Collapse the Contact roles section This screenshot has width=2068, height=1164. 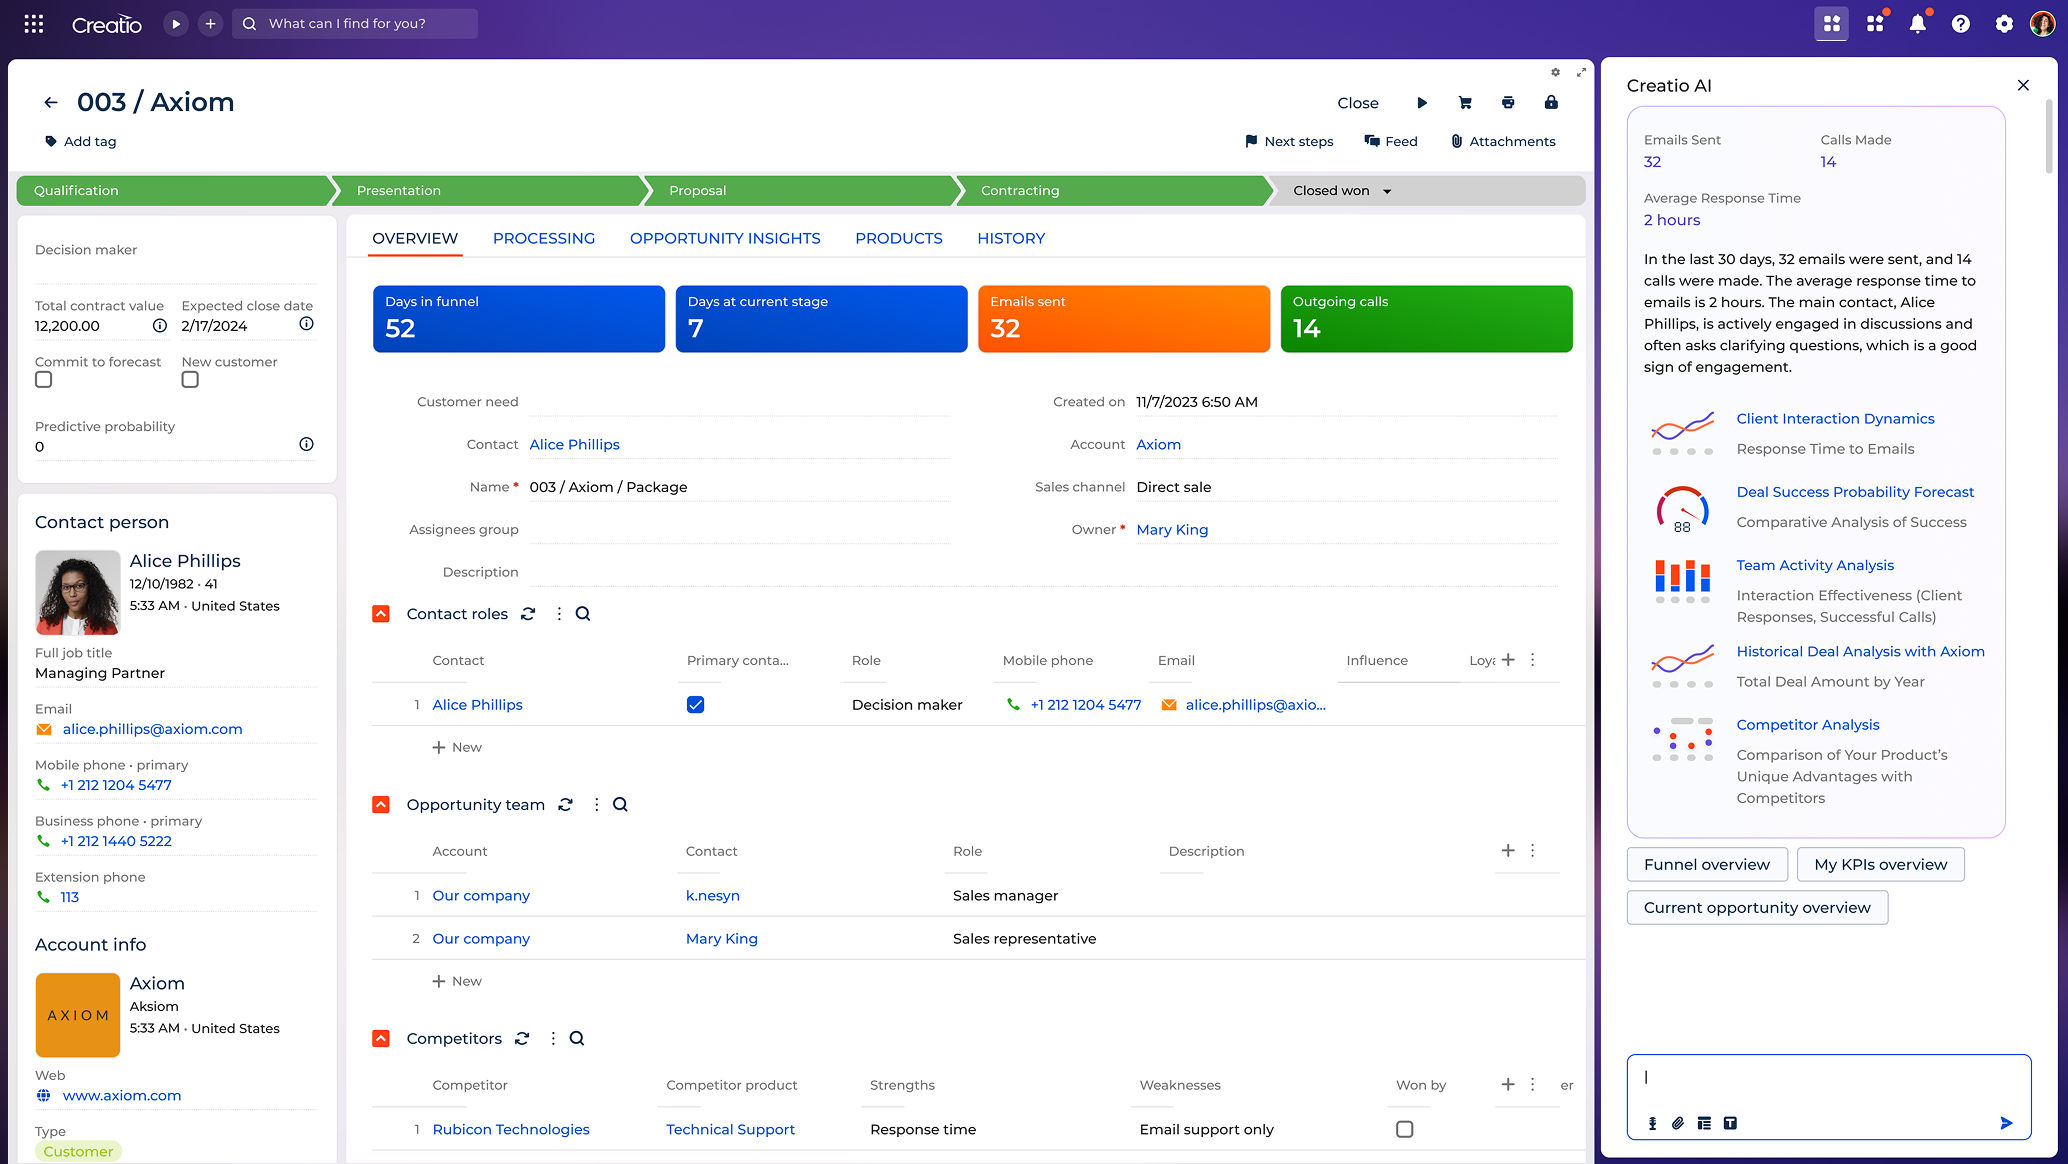click(x=381, y=613)
